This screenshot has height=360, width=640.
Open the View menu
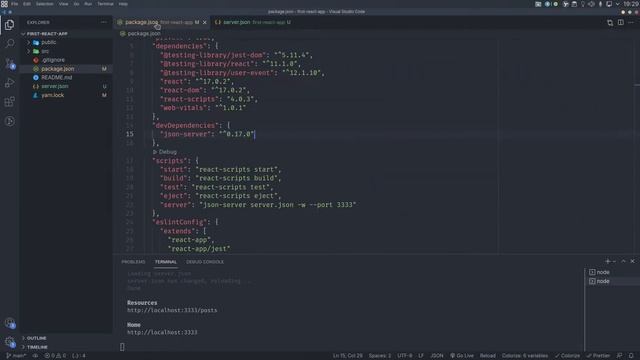[64, 4]
